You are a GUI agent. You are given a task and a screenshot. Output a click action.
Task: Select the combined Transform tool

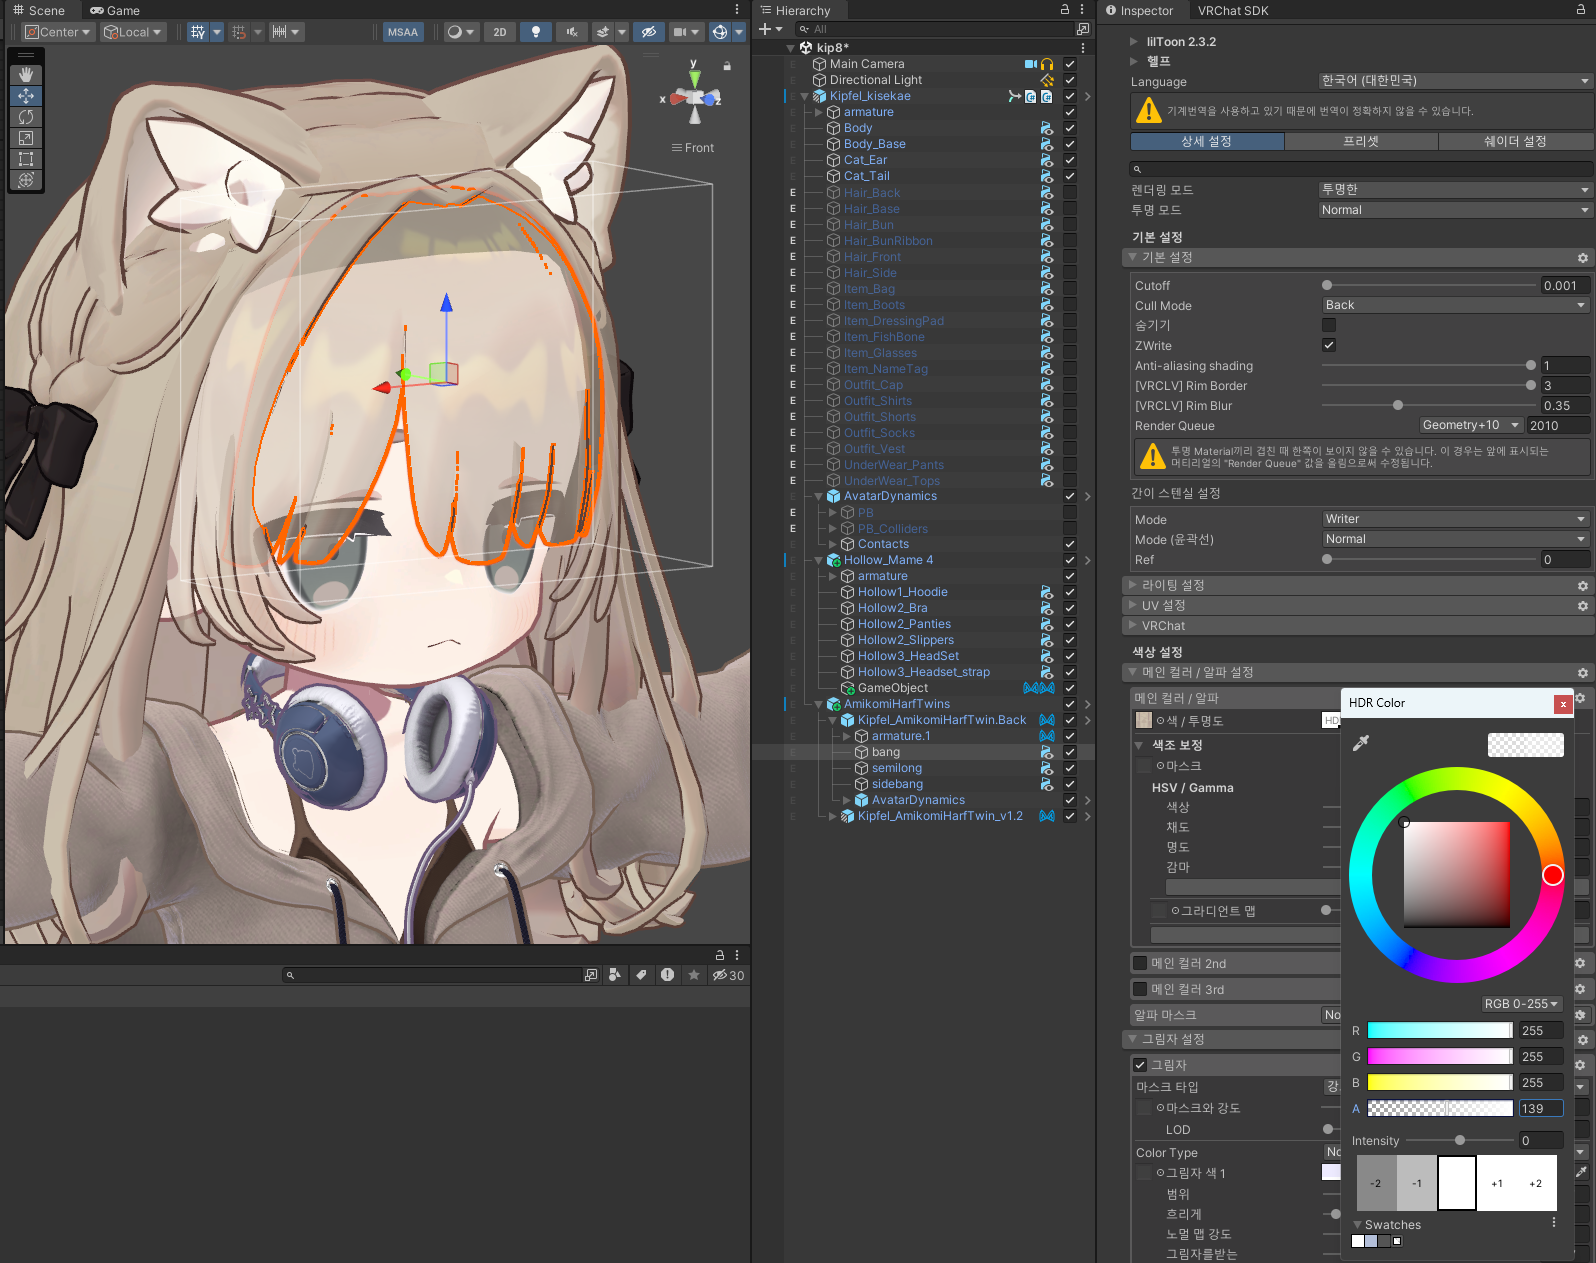(26, 180)
